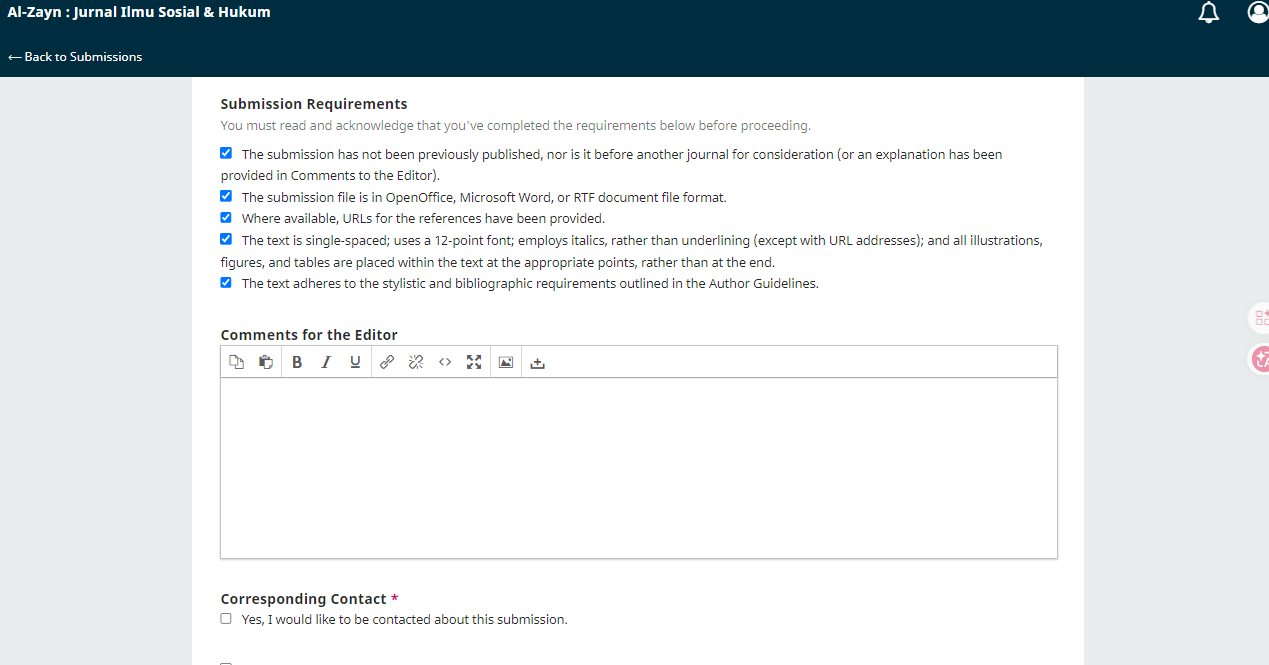Switch the editor to fullscreen mode
1269x665 pixels.
pyautogui.click(x=474, y=362)
